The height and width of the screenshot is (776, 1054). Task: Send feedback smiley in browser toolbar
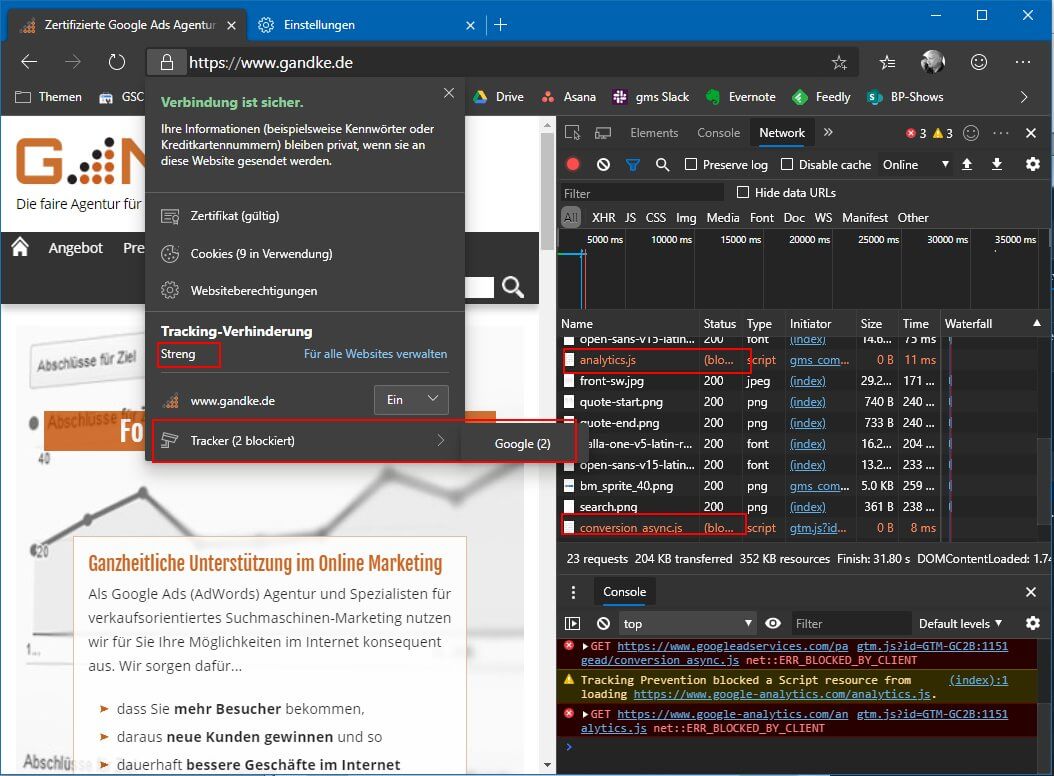[x=979, y=62]
